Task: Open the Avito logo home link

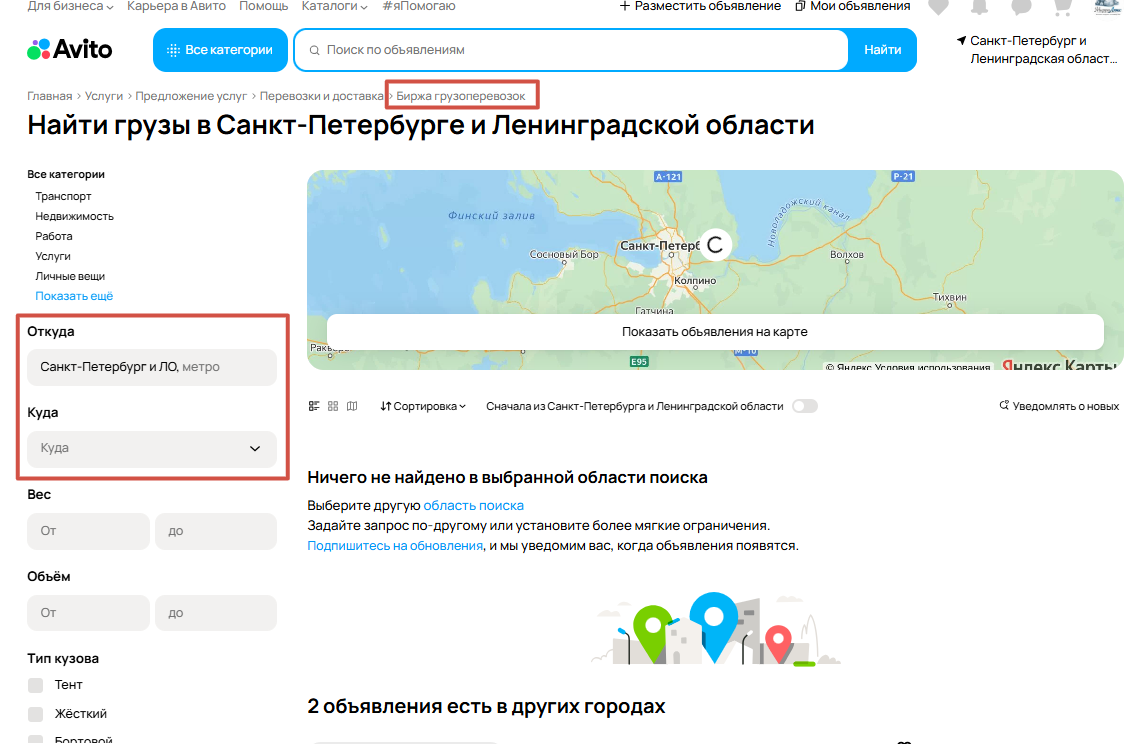Action: click(70, 49)
